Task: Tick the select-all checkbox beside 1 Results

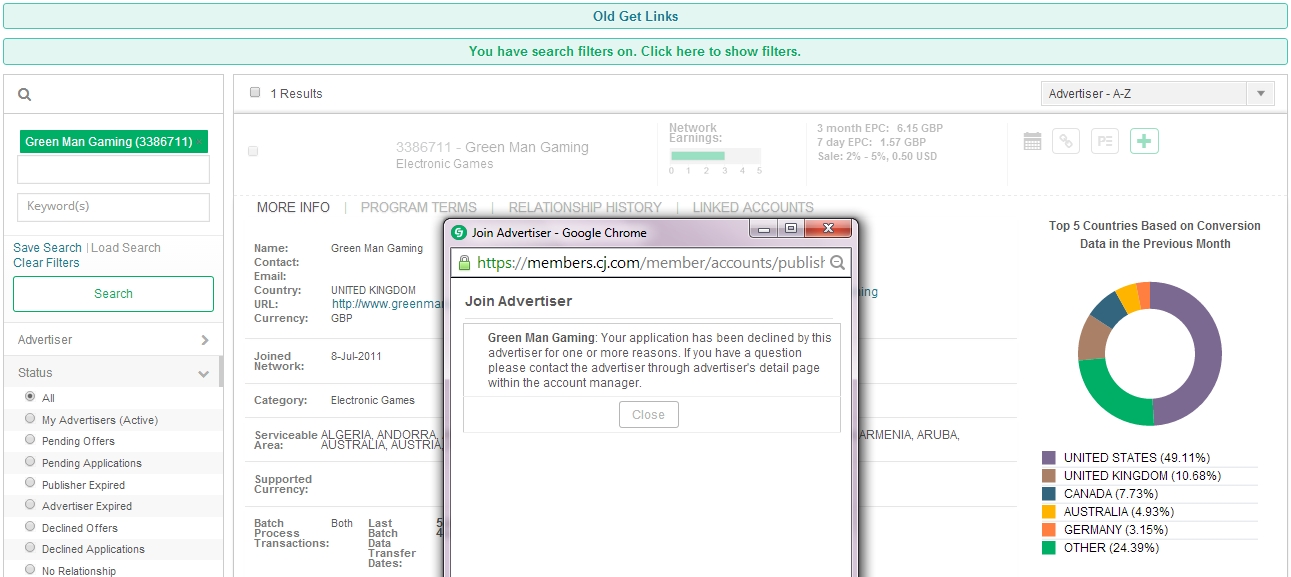Action: 255,92
